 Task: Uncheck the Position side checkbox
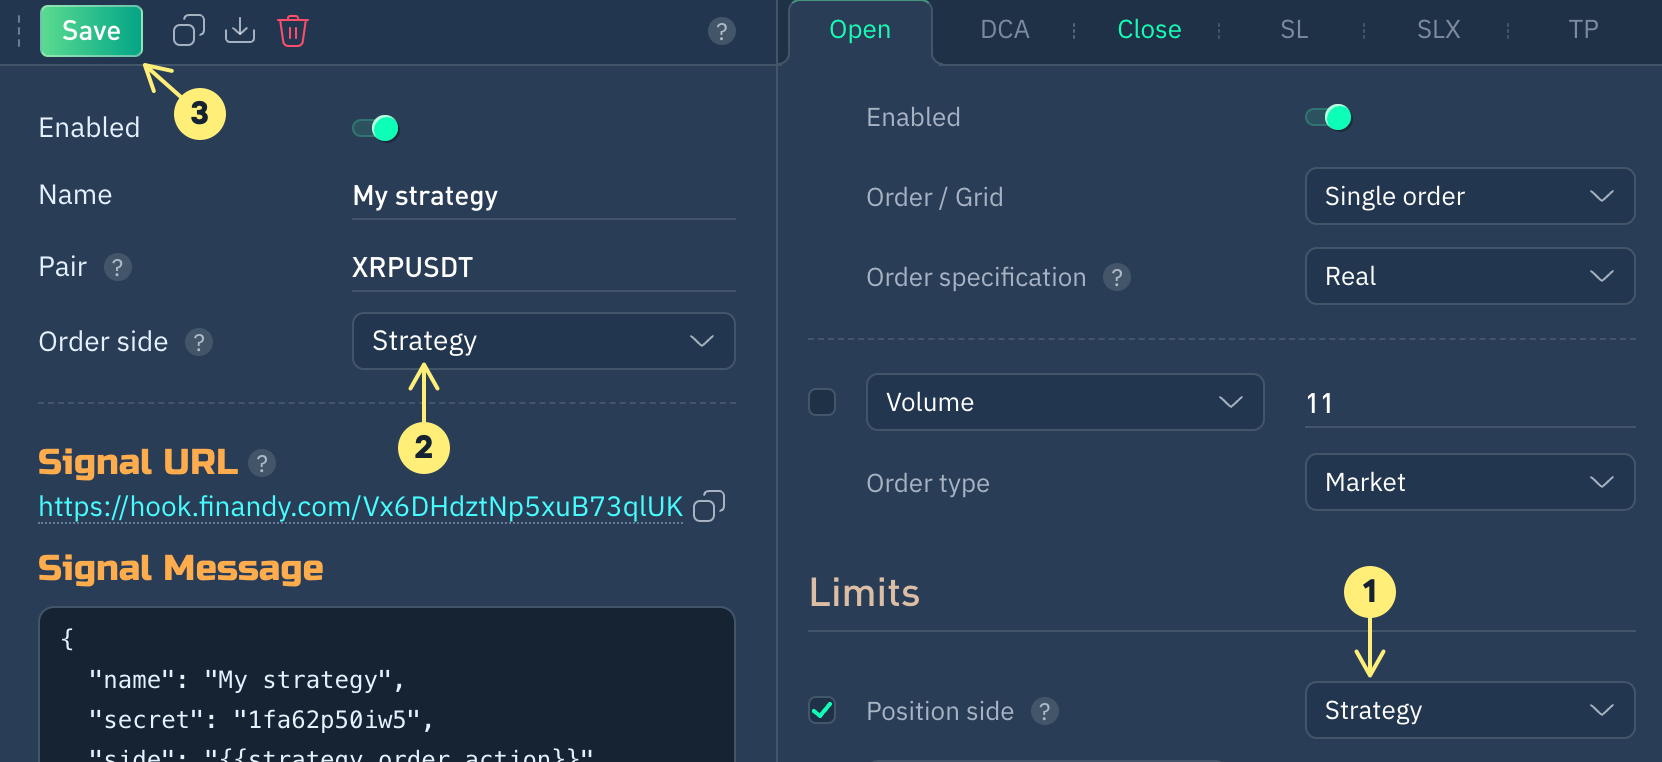(822, 711)
